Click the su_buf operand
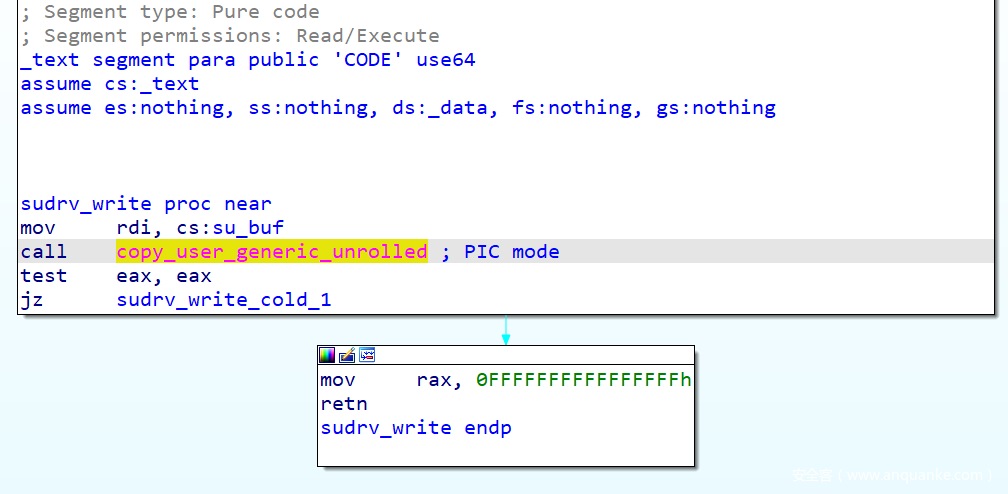The image size is (1008, 494). [x=249, y=228]
